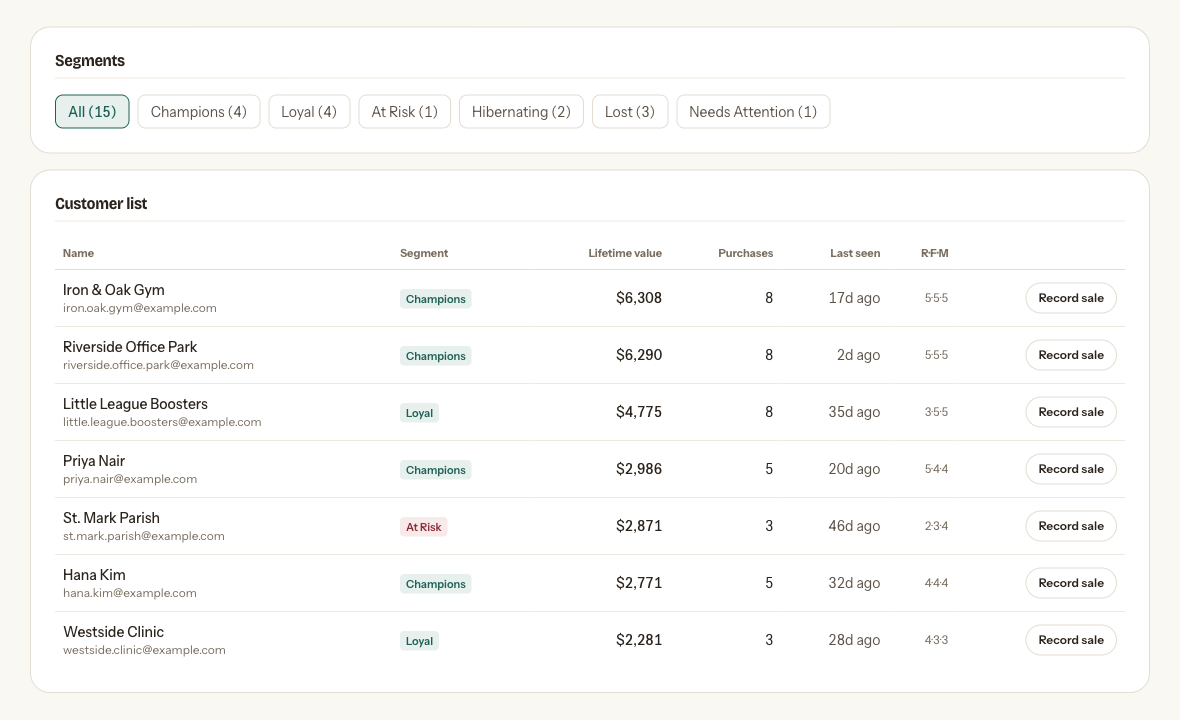This screenshot has height=720, width=1180.
Task: Select the Hana Kim name
Action: [x=94, y=575]
